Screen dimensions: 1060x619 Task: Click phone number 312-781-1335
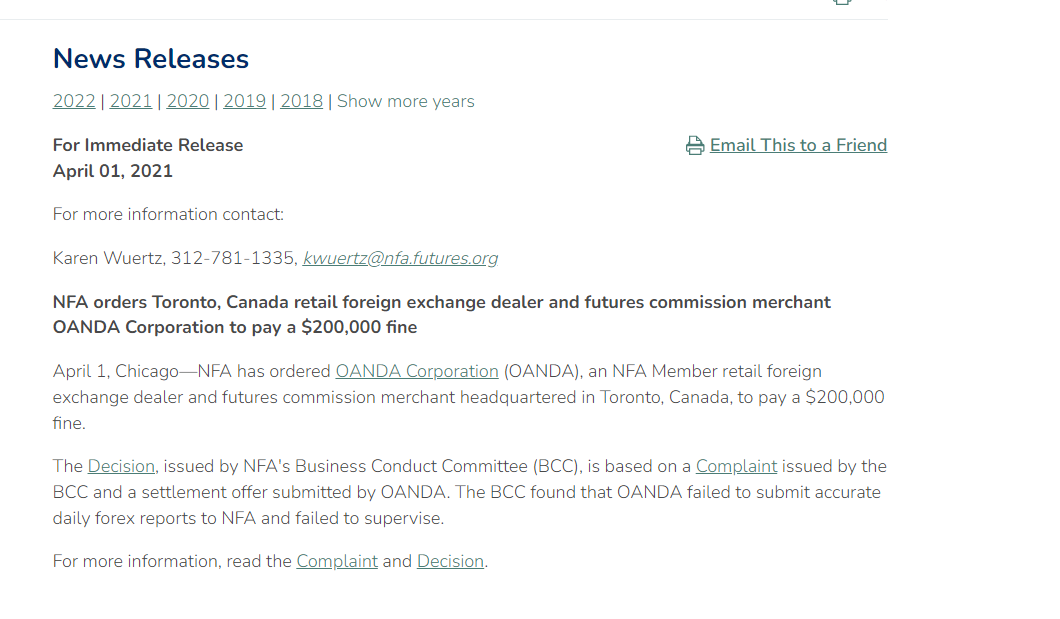pos(234,258)
